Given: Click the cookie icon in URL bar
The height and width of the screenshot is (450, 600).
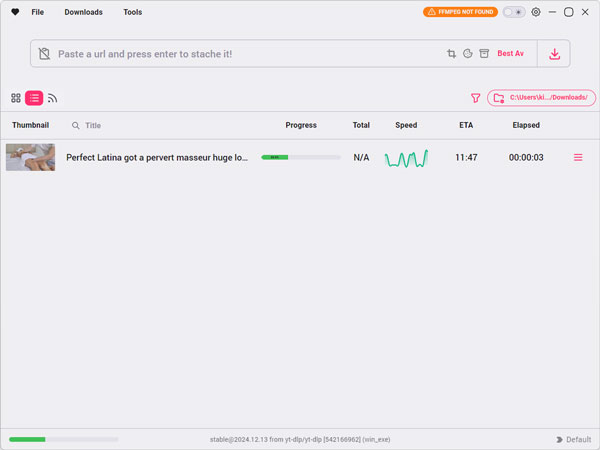Looking at the screenshot, I should pyautogui.click(x=468, y=54).
